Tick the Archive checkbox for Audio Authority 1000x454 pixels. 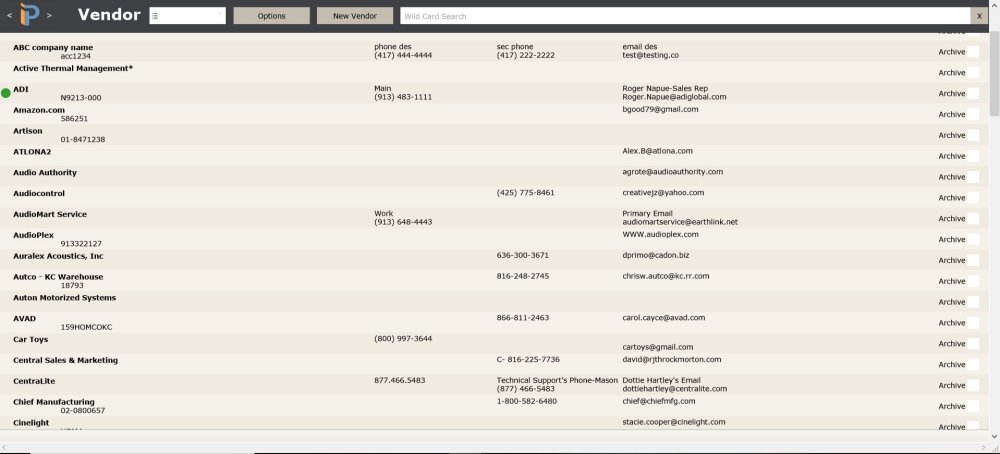[x=973, y=177]
